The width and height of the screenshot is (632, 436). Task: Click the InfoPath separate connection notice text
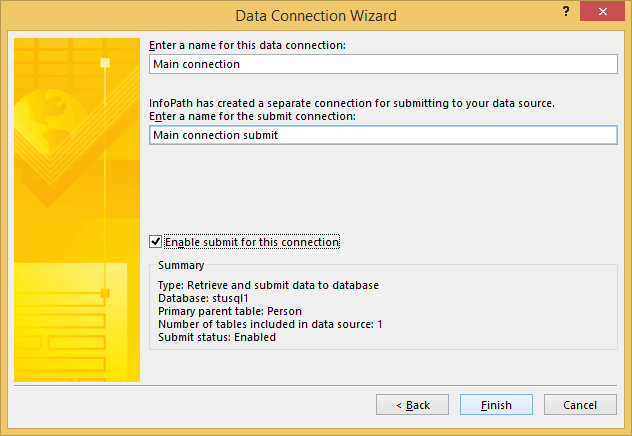click(x=350, y=103)
